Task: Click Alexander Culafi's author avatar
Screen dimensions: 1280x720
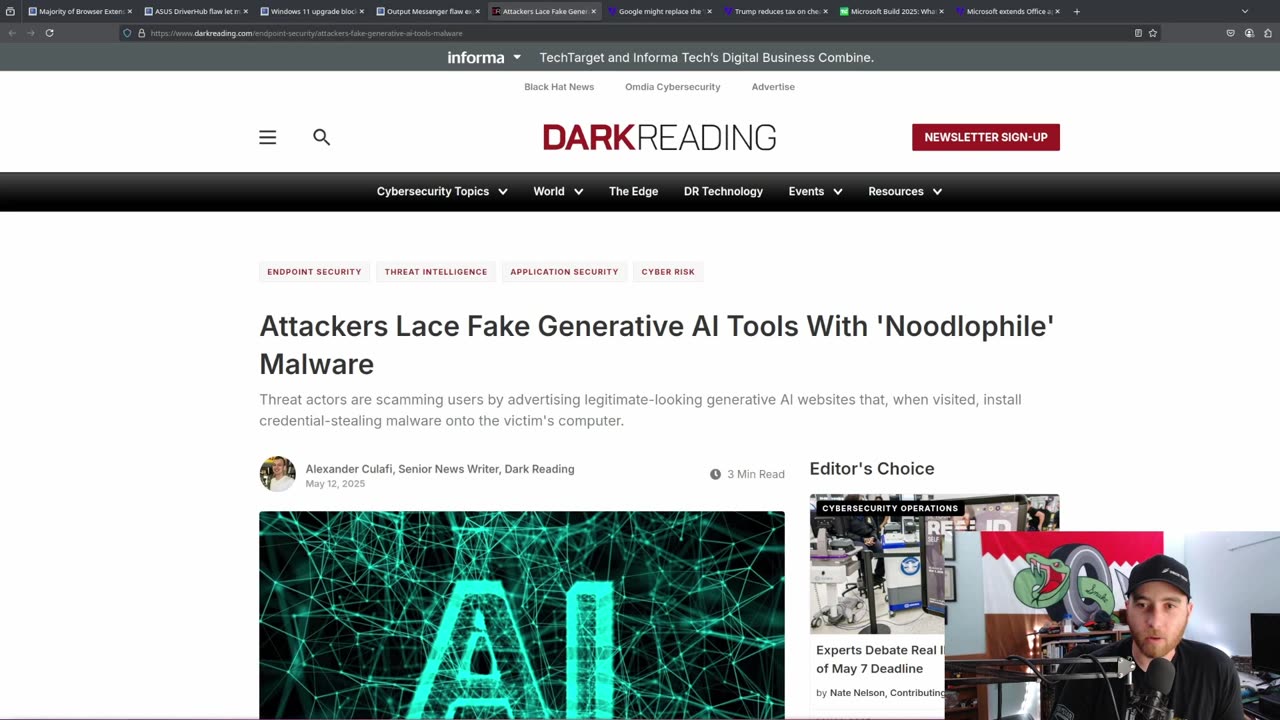Action: click(x=277, y=474)
